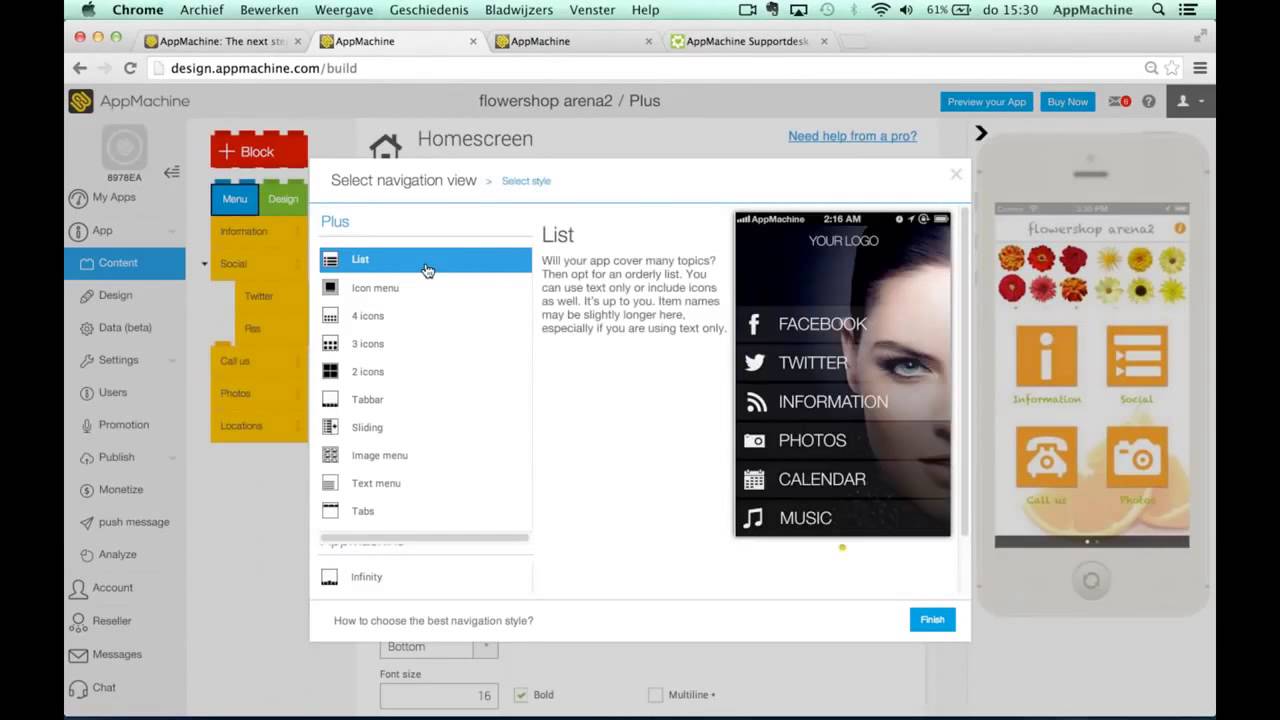Select the Sliding navigation icon
1280x720 pixels.
coord(330,427)
